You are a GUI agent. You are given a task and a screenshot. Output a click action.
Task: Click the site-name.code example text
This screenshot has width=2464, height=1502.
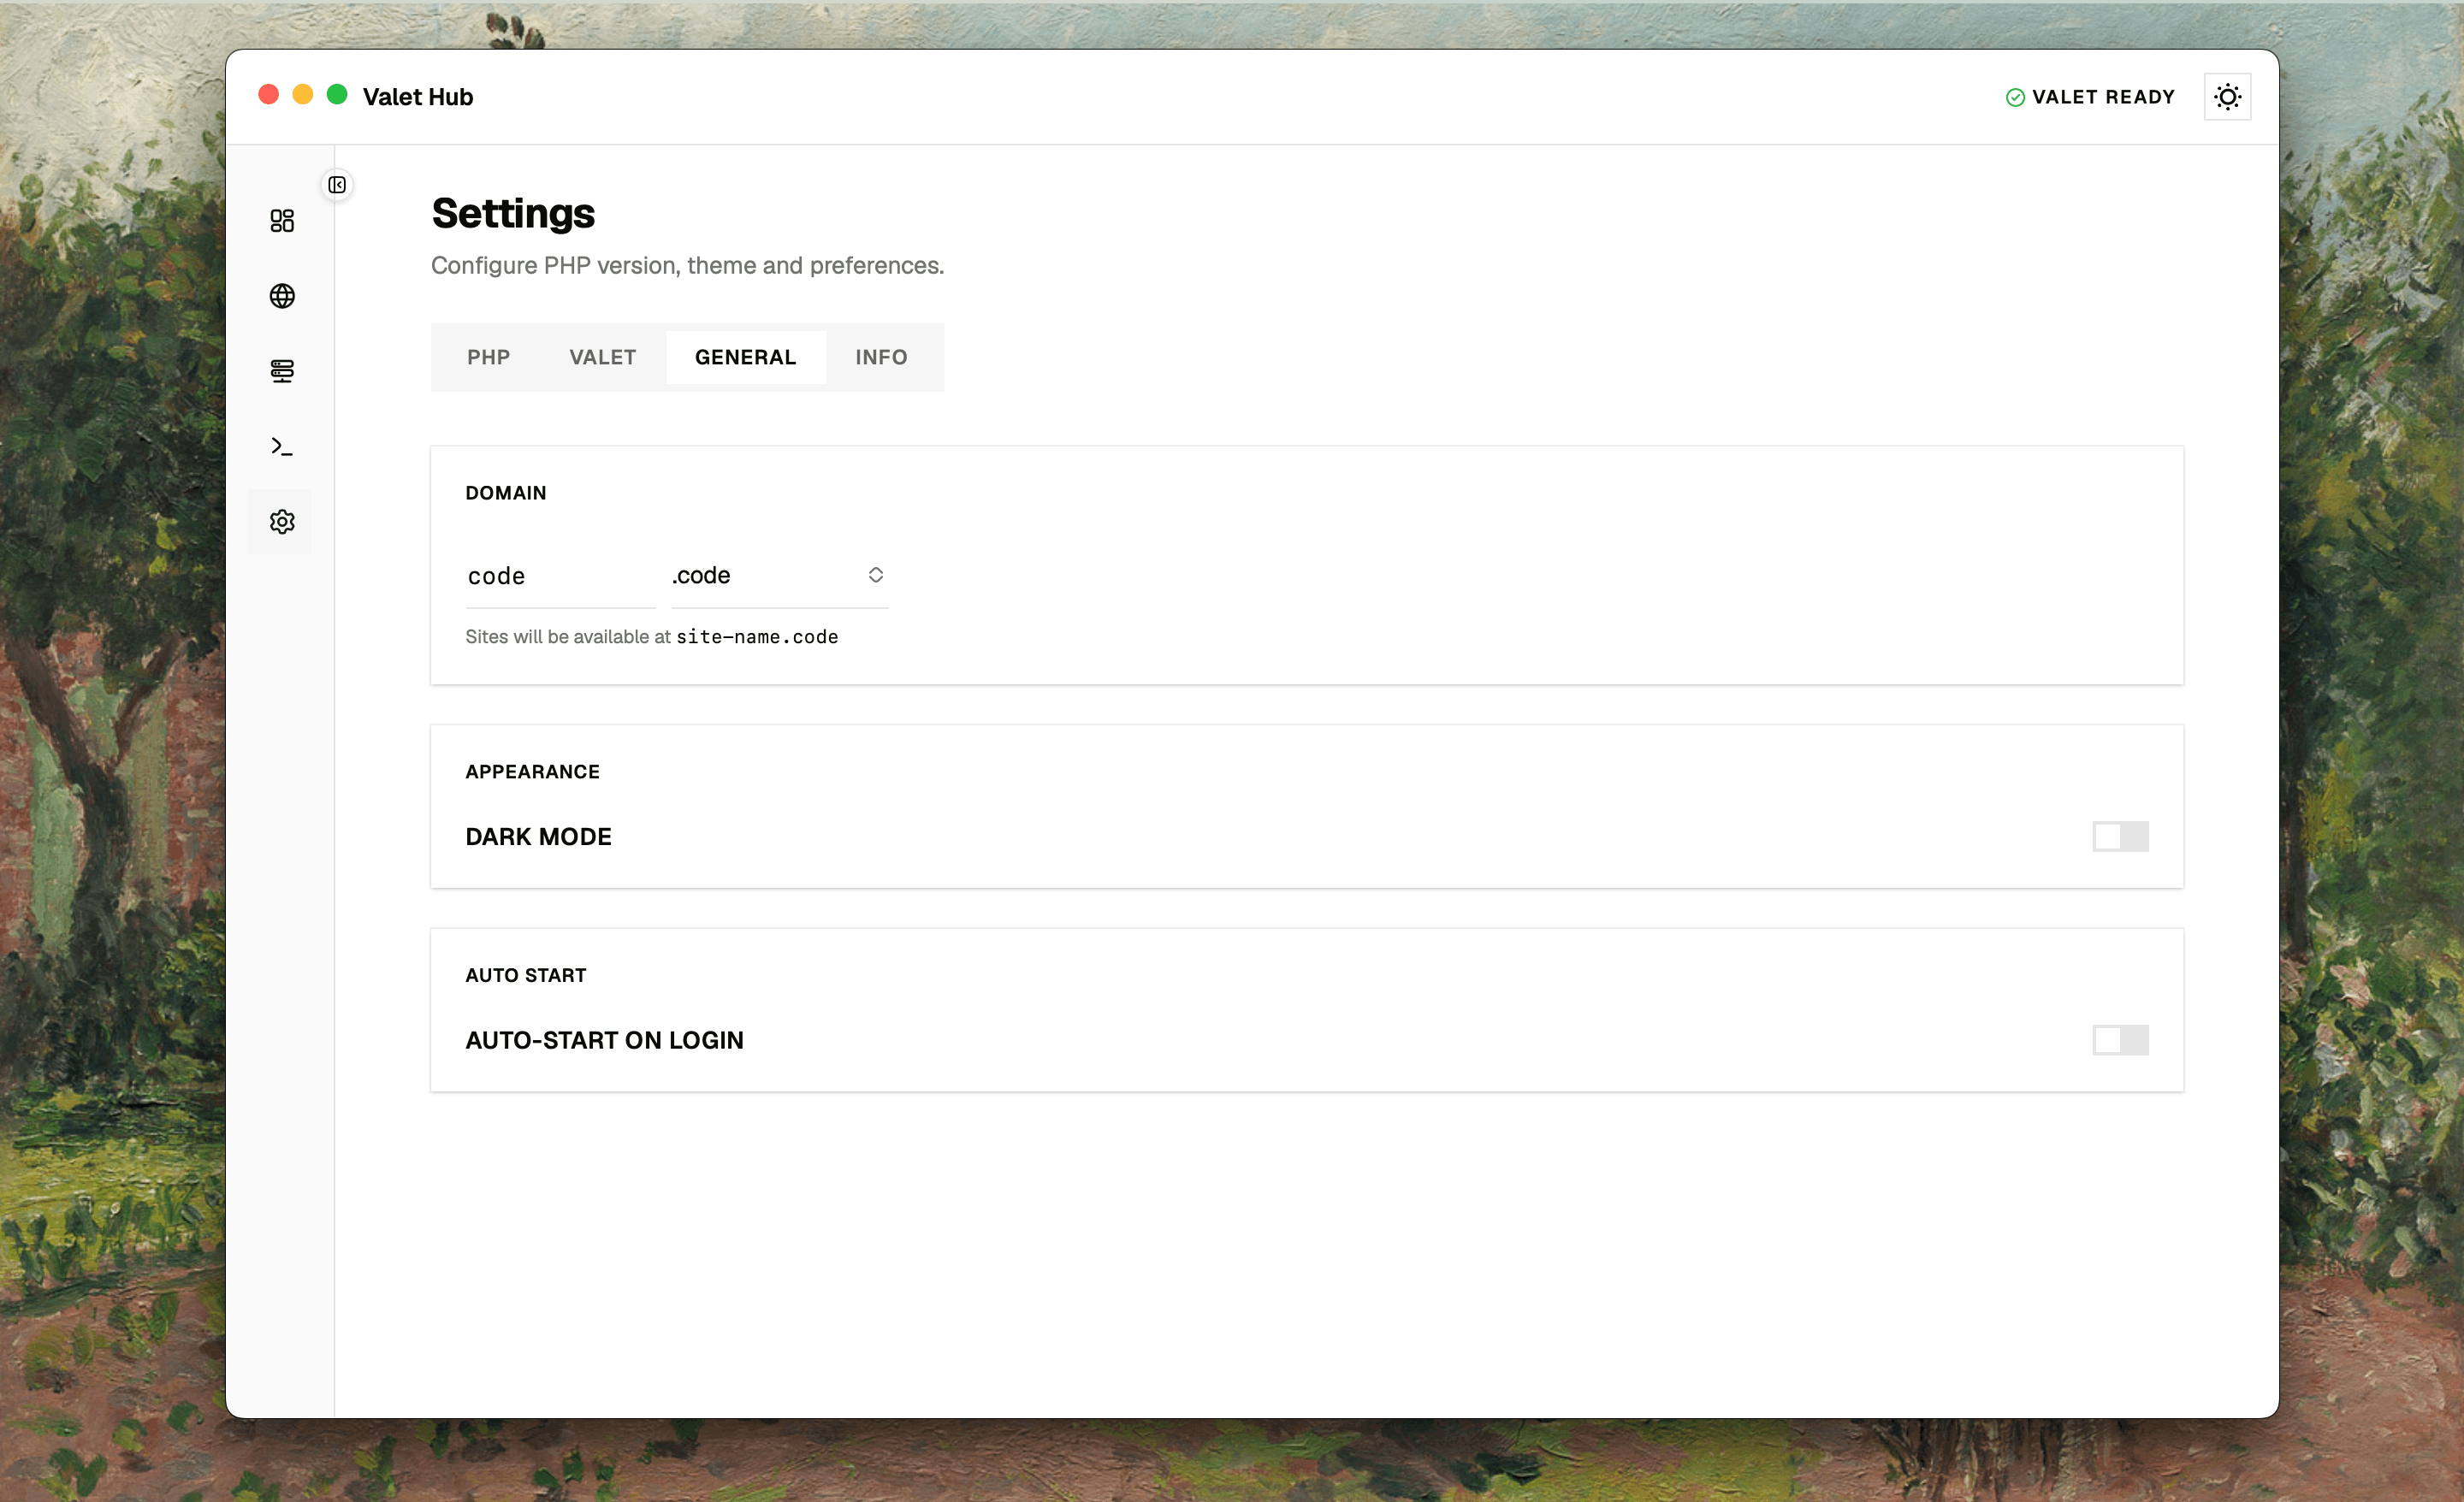[x=757, y=637]
